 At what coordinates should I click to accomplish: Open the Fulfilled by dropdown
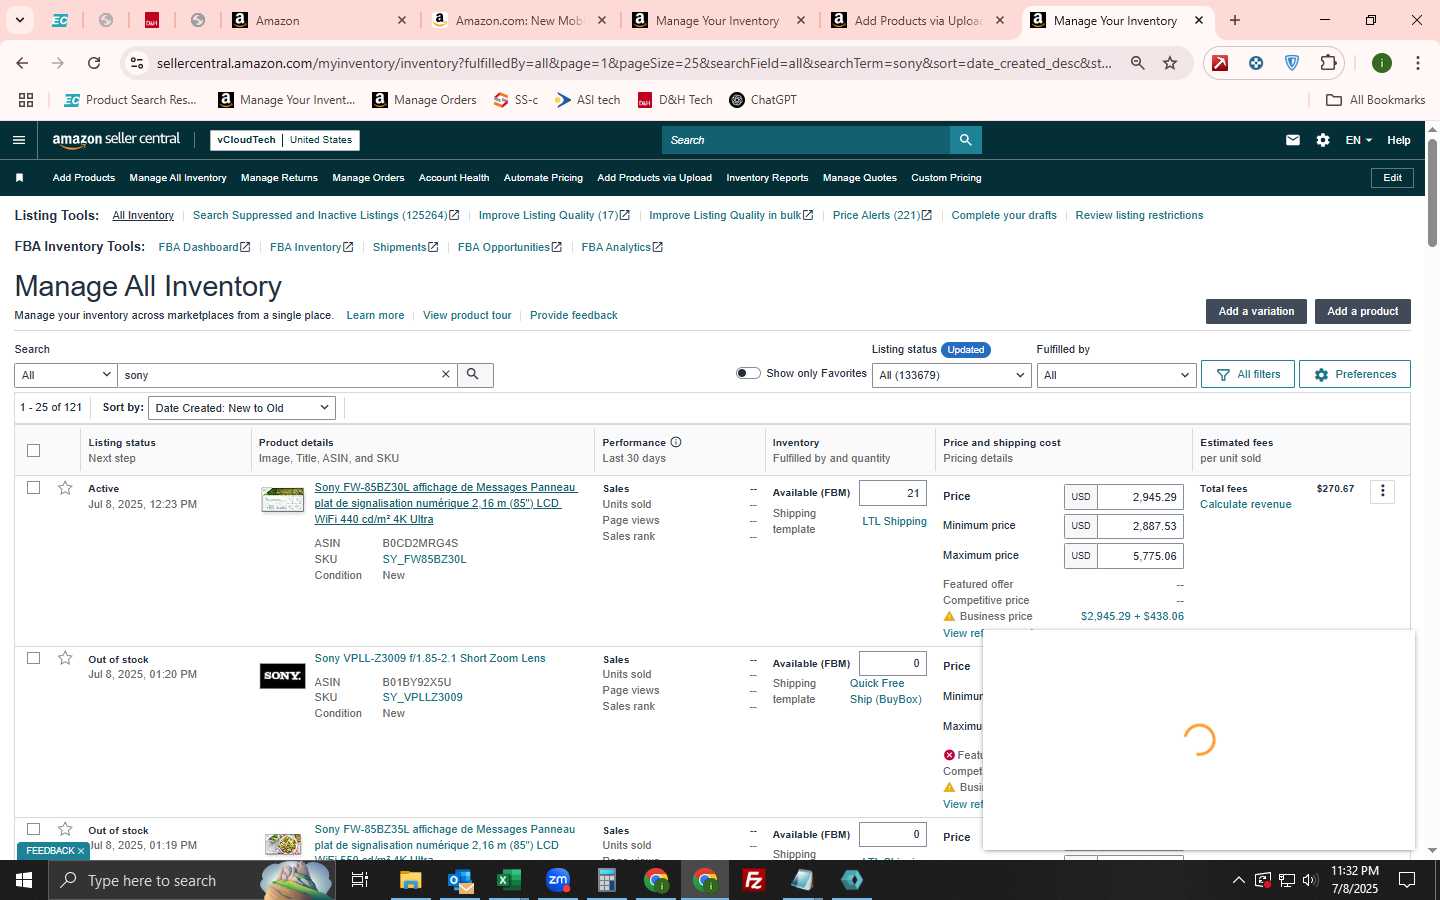click(x=1116, y=375)
